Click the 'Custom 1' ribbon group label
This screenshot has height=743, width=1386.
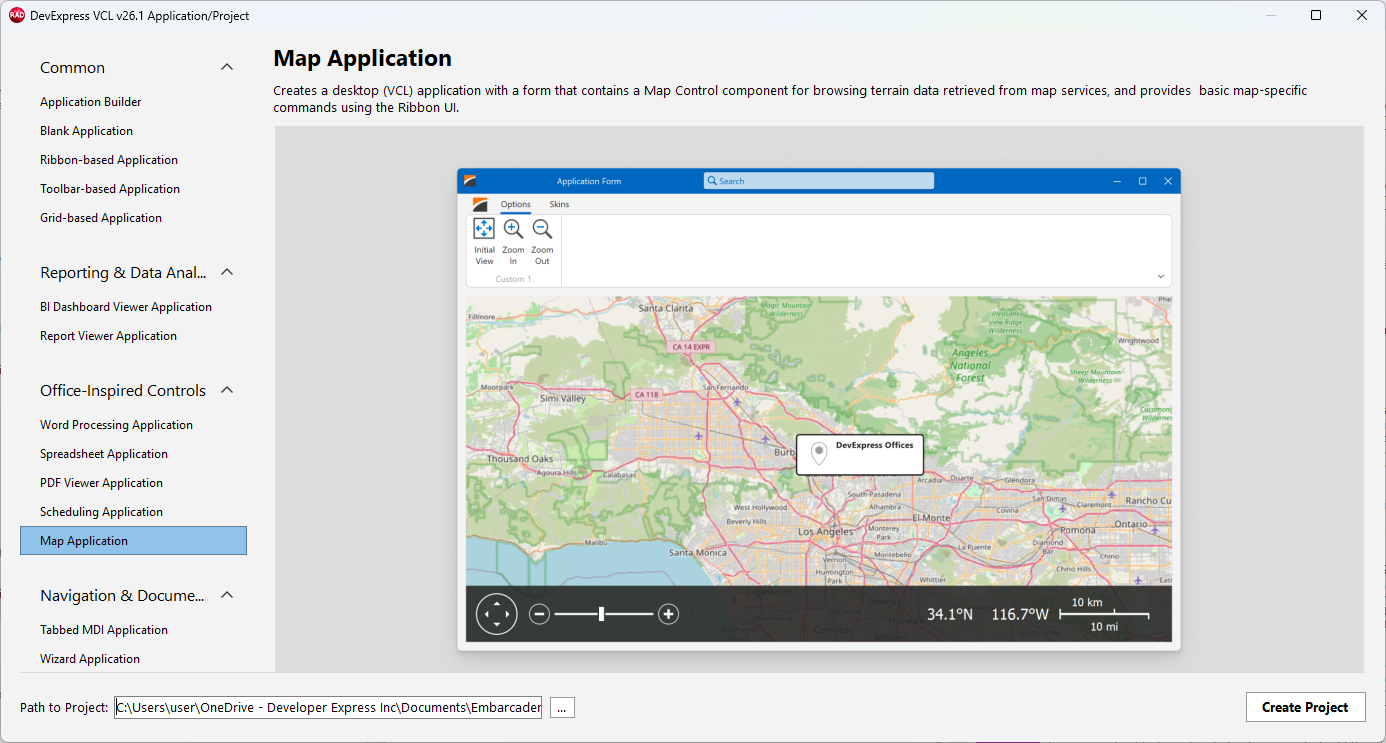(x=514, y=279)
